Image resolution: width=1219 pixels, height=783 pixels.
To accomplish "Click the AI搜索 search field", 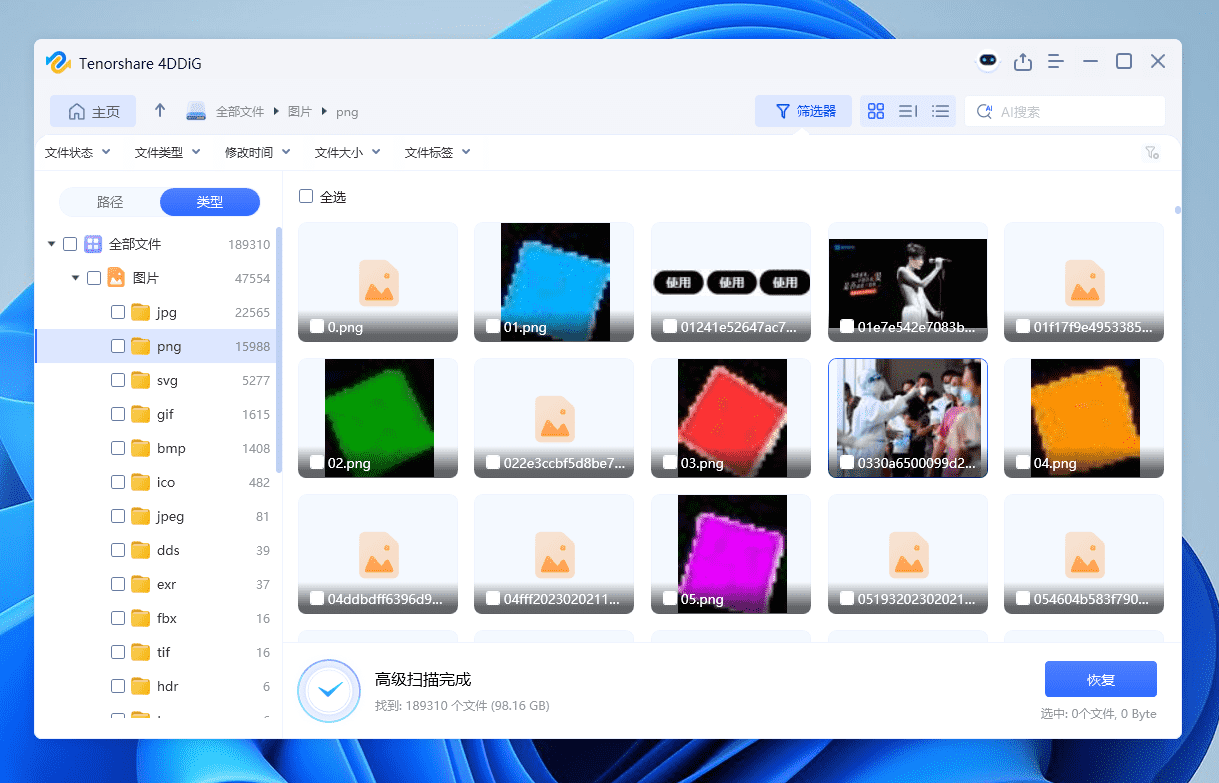I will (1065, 111).
